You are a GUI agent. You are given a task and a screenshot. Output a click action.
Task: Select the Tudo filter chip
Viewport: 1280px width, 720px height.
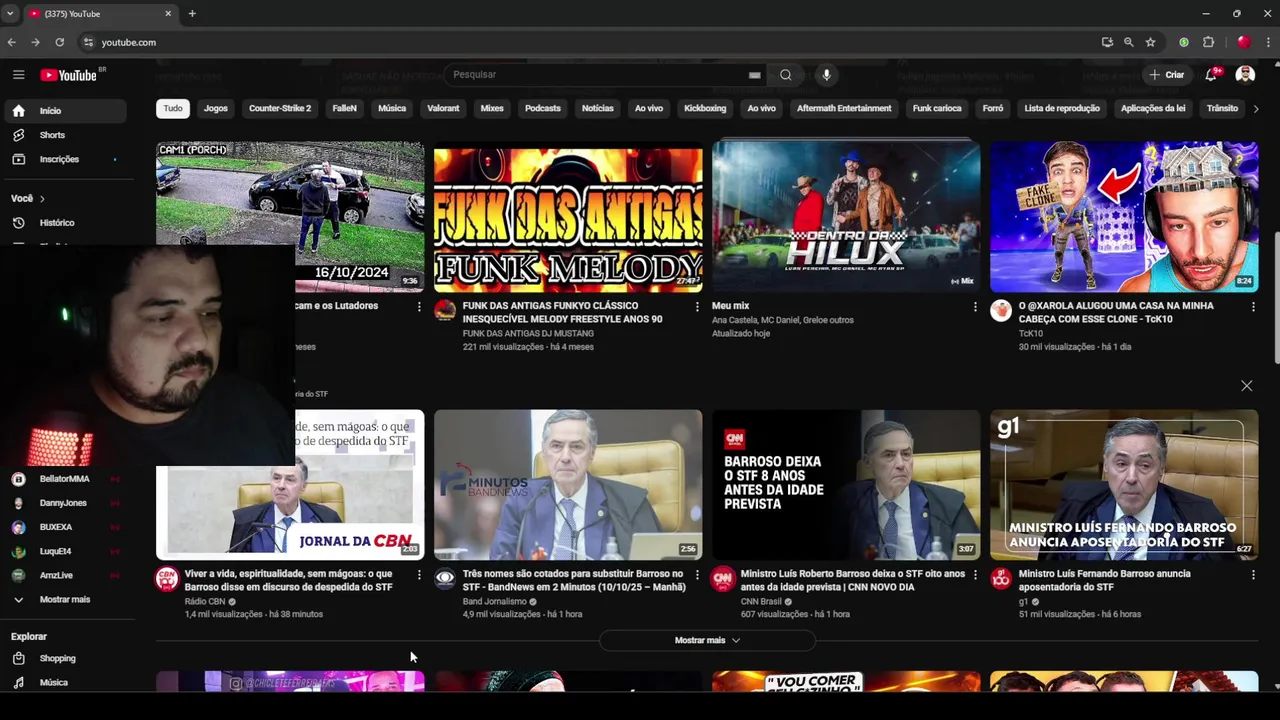point(173,108)
